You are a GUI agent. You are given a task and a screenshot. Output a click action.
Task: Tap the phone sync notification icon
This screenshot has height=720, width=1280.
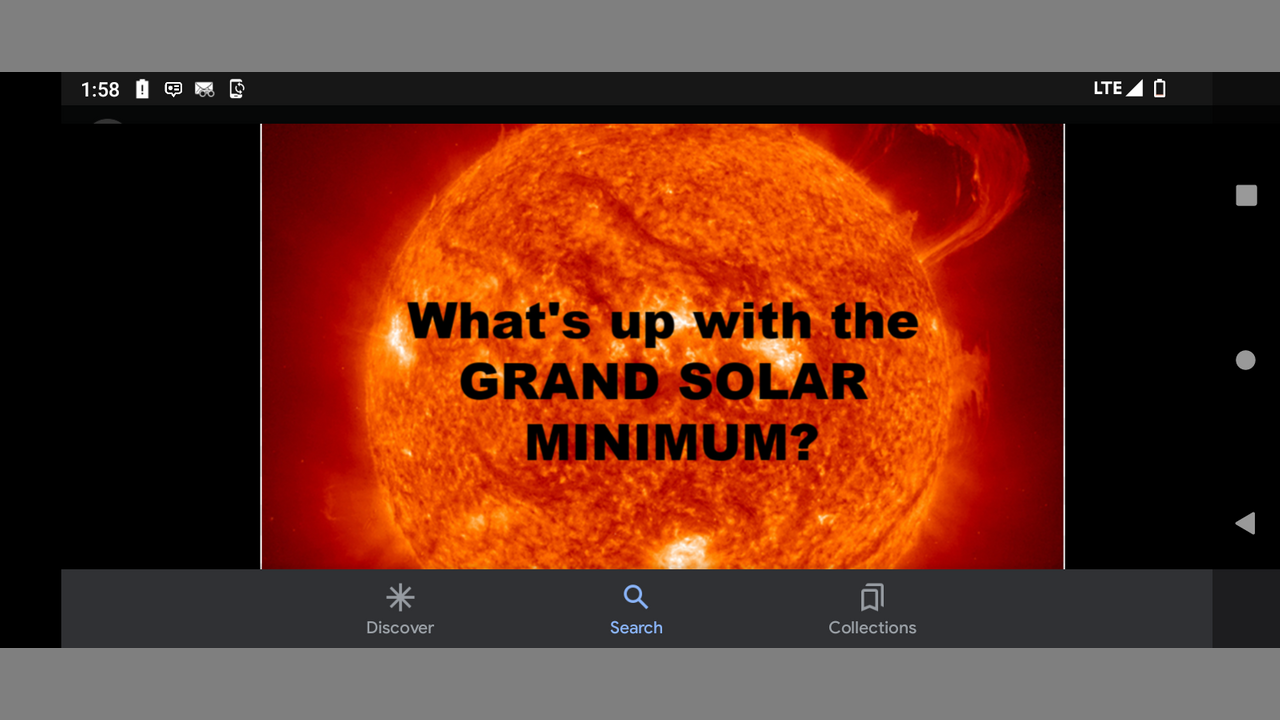tap(237, 89)
